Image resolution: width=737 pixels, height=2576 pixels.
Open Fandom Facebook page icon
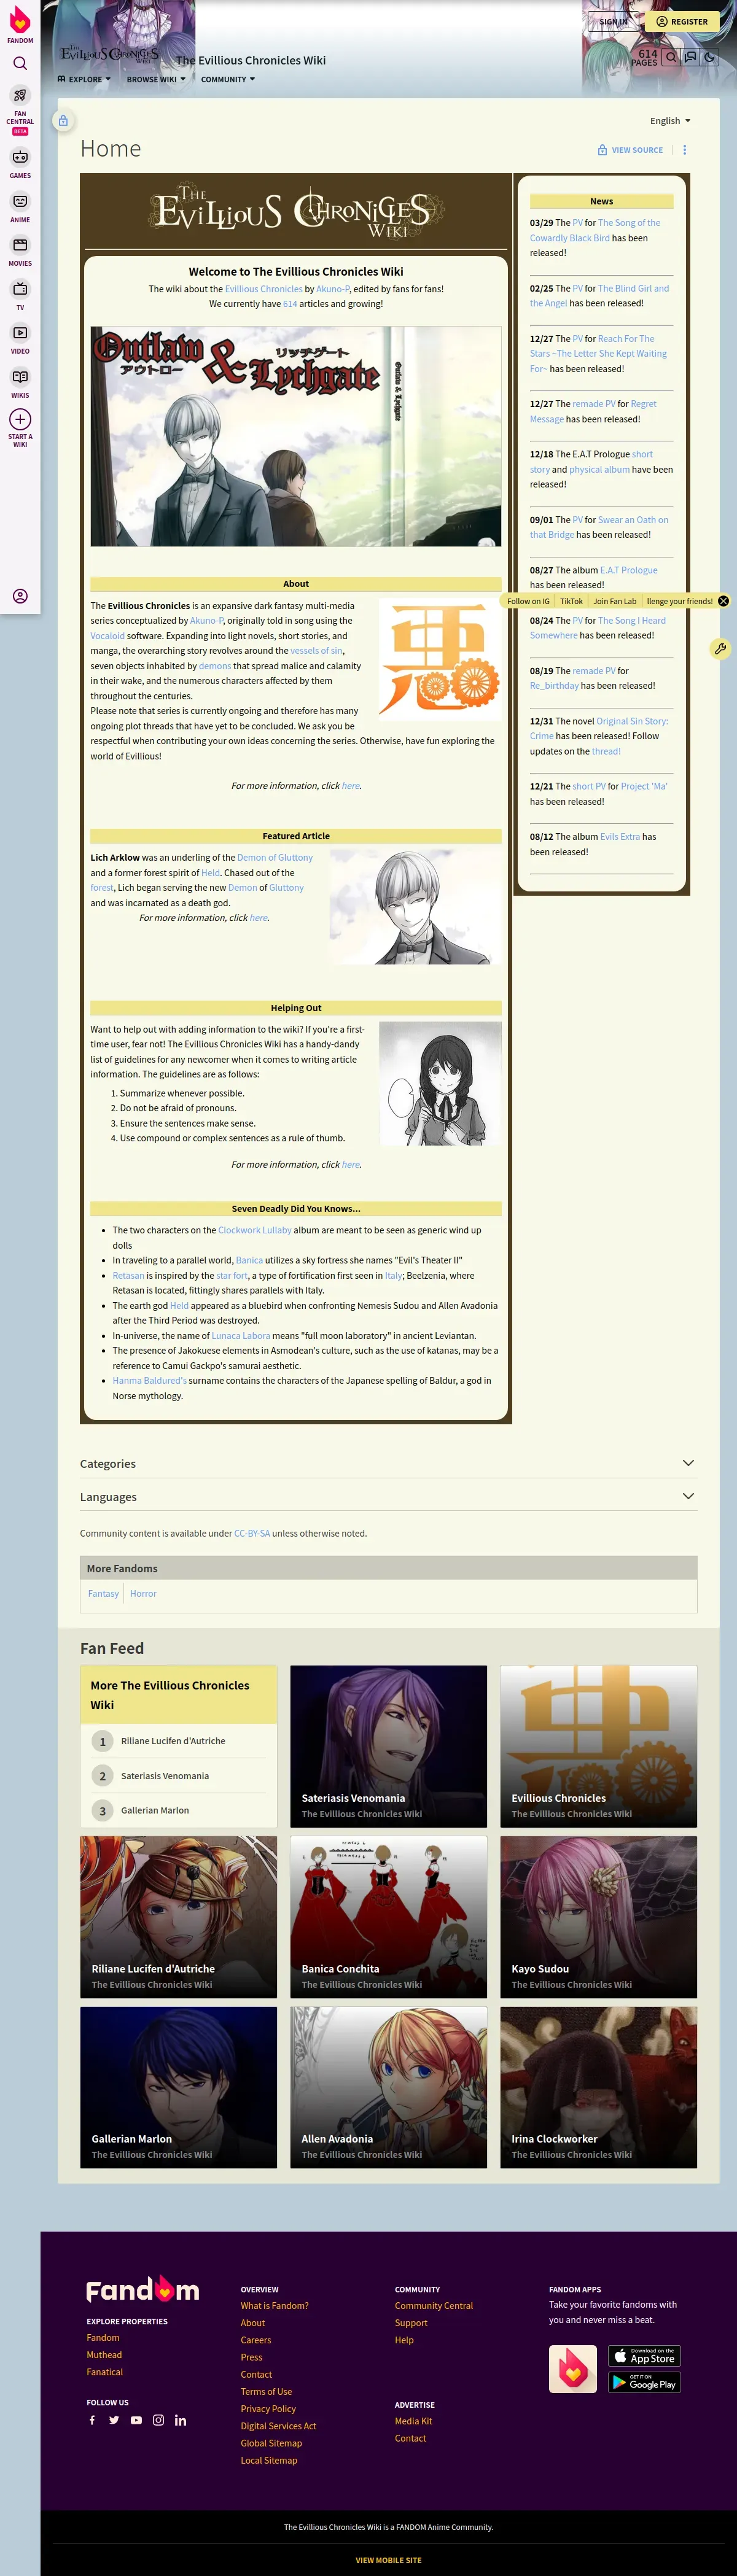pos(92,2420)
